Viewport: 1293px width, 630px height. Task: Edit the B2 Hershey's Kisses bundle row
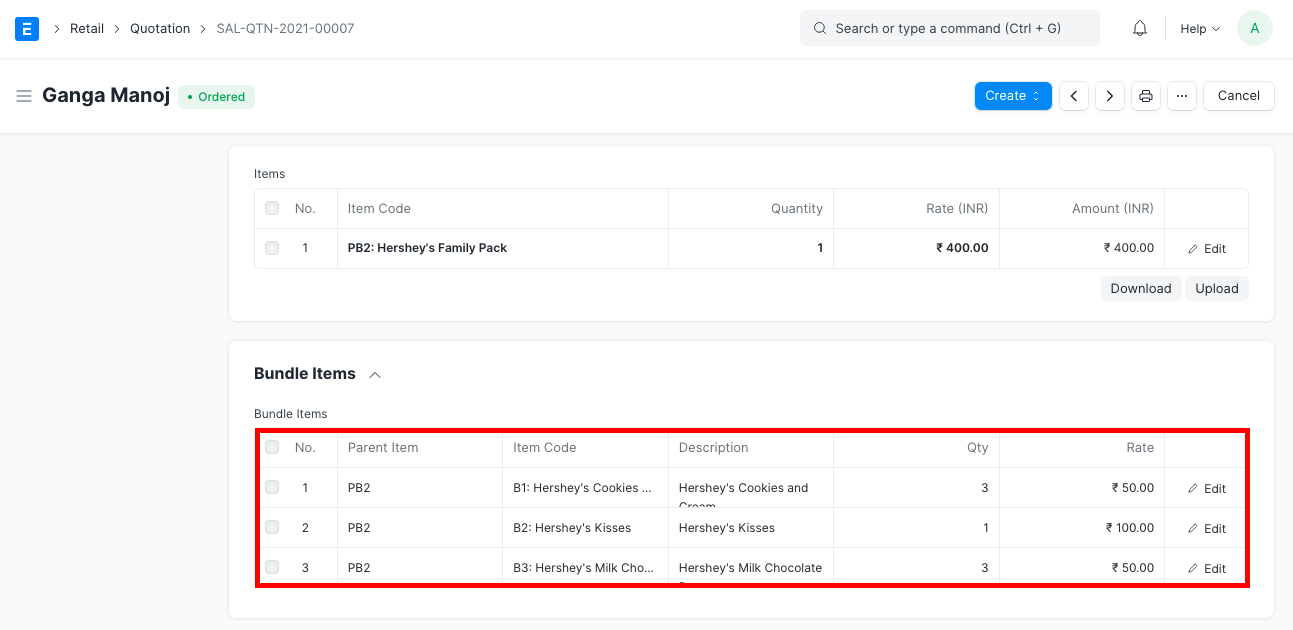[1207, 529]
